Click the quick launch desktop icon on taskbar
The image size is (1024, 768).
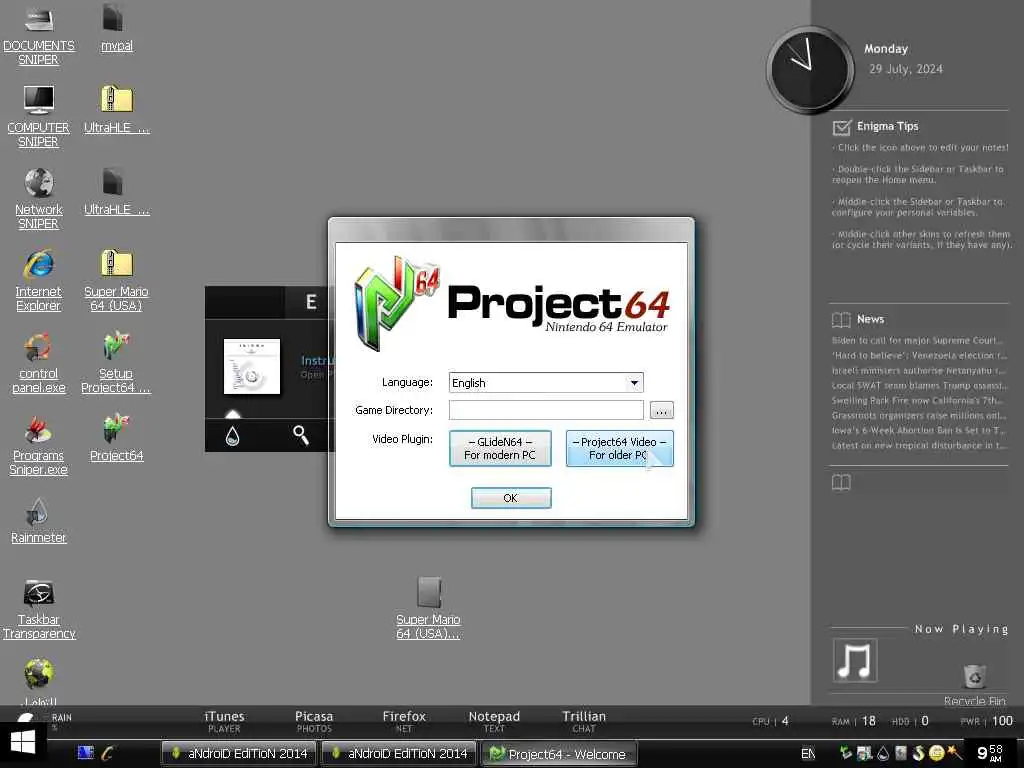pos(86,753)
